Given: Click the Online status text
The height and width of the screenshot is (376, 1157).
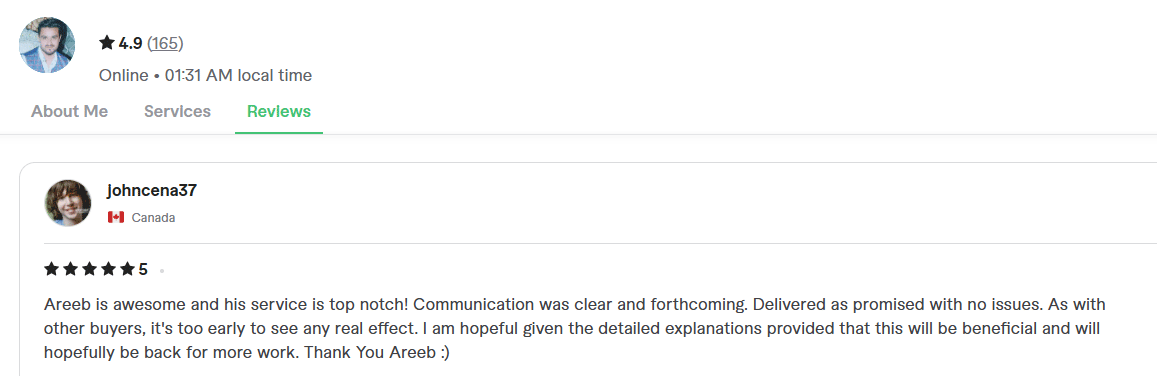Looking at the screenshot, I should [123, 75].
